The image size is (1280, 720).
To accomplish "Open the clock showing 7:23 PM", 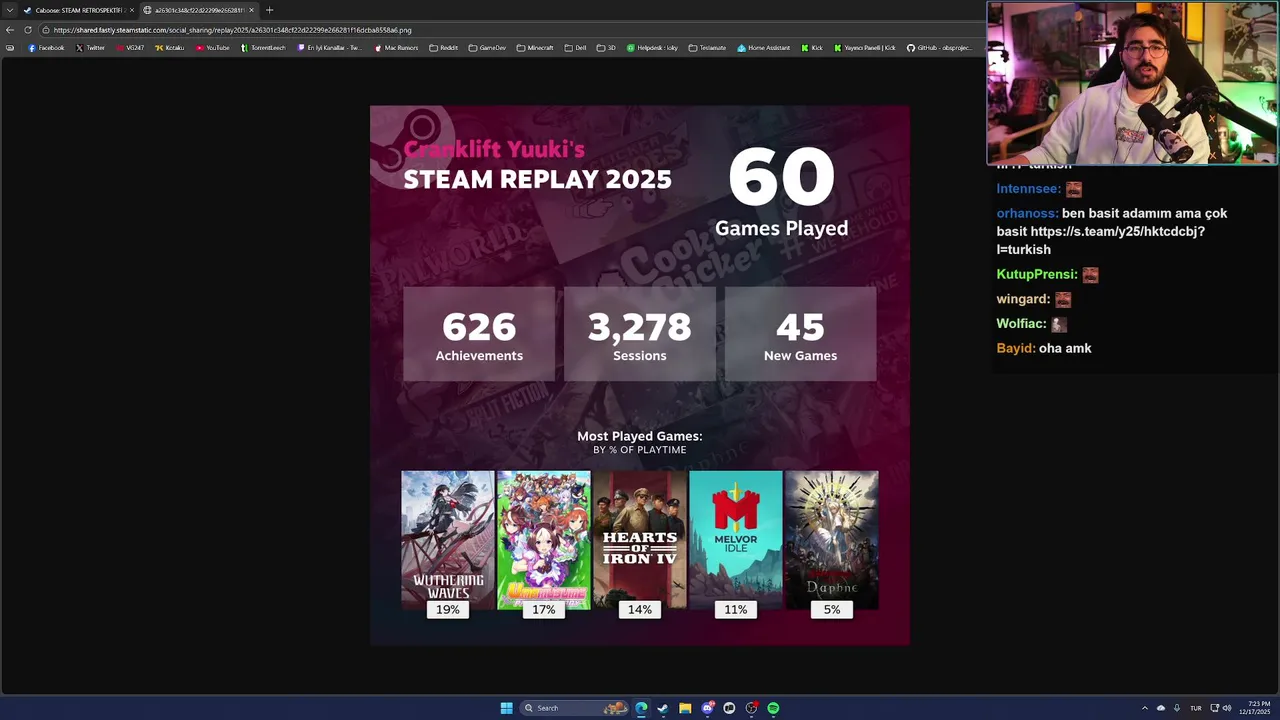I will pos(1255,708).
